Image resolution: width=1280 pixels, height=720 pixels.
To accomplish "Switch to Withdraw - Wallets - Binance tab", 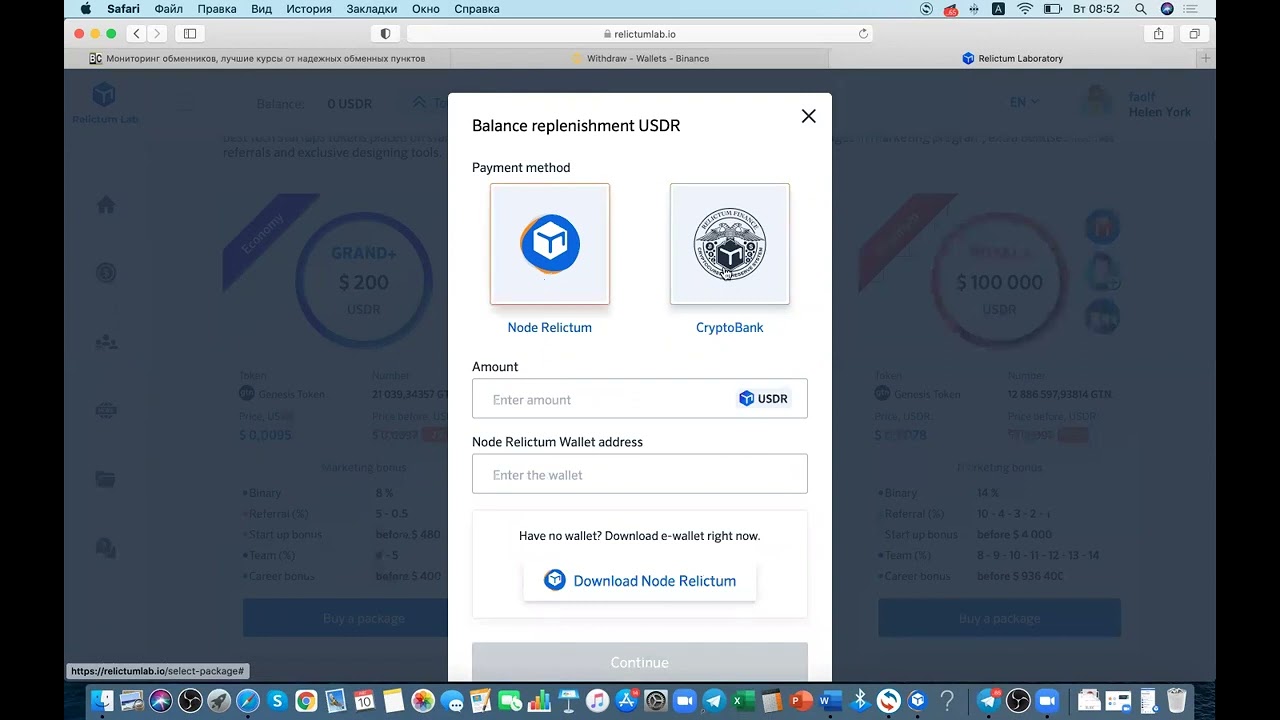I will 640,58.
